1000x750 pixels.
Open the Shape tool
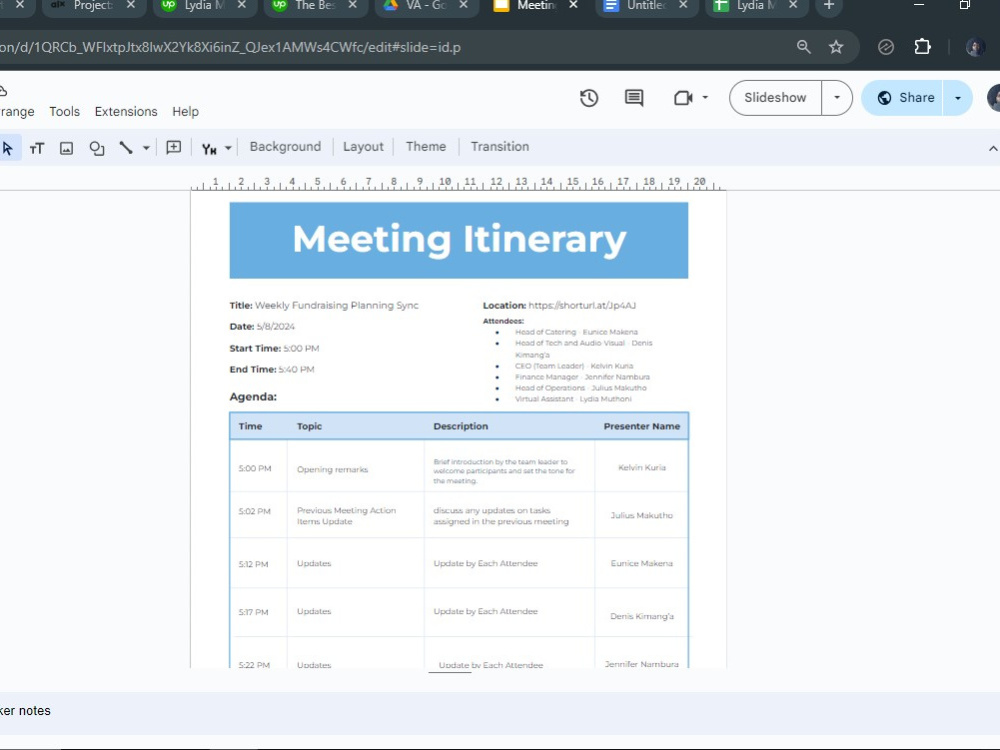tap(96, 148)
